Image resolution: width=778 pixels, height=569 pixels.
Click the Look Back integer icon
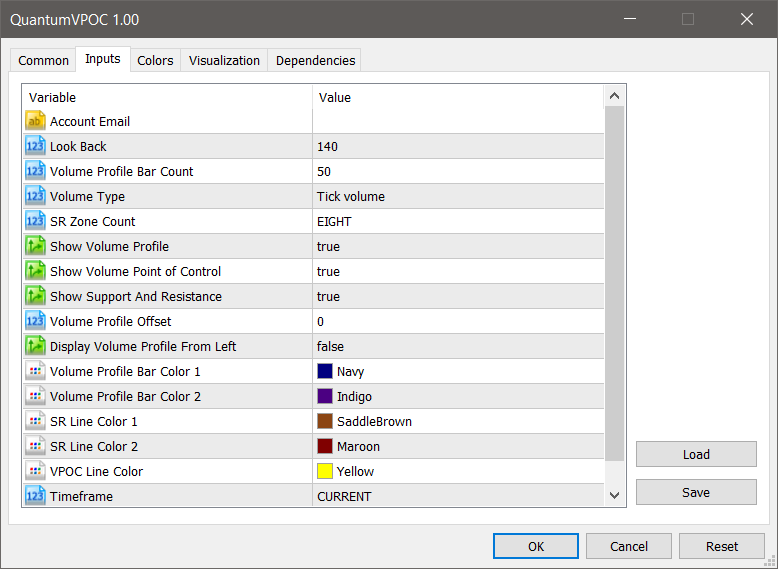[x=35, y=146]
